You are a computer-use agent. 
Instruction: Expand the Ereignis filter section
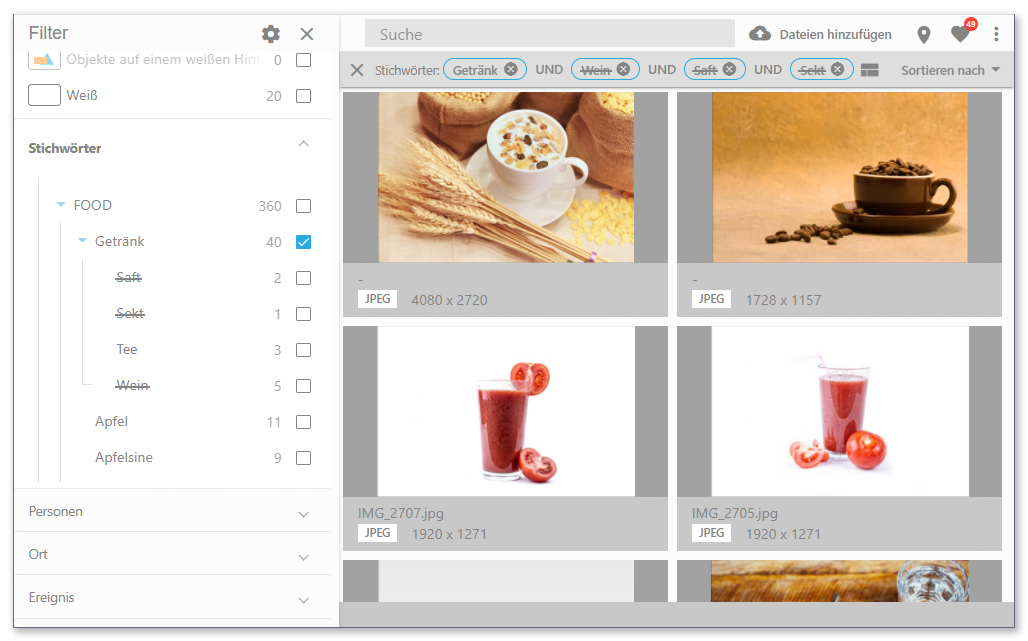[304, 599]
